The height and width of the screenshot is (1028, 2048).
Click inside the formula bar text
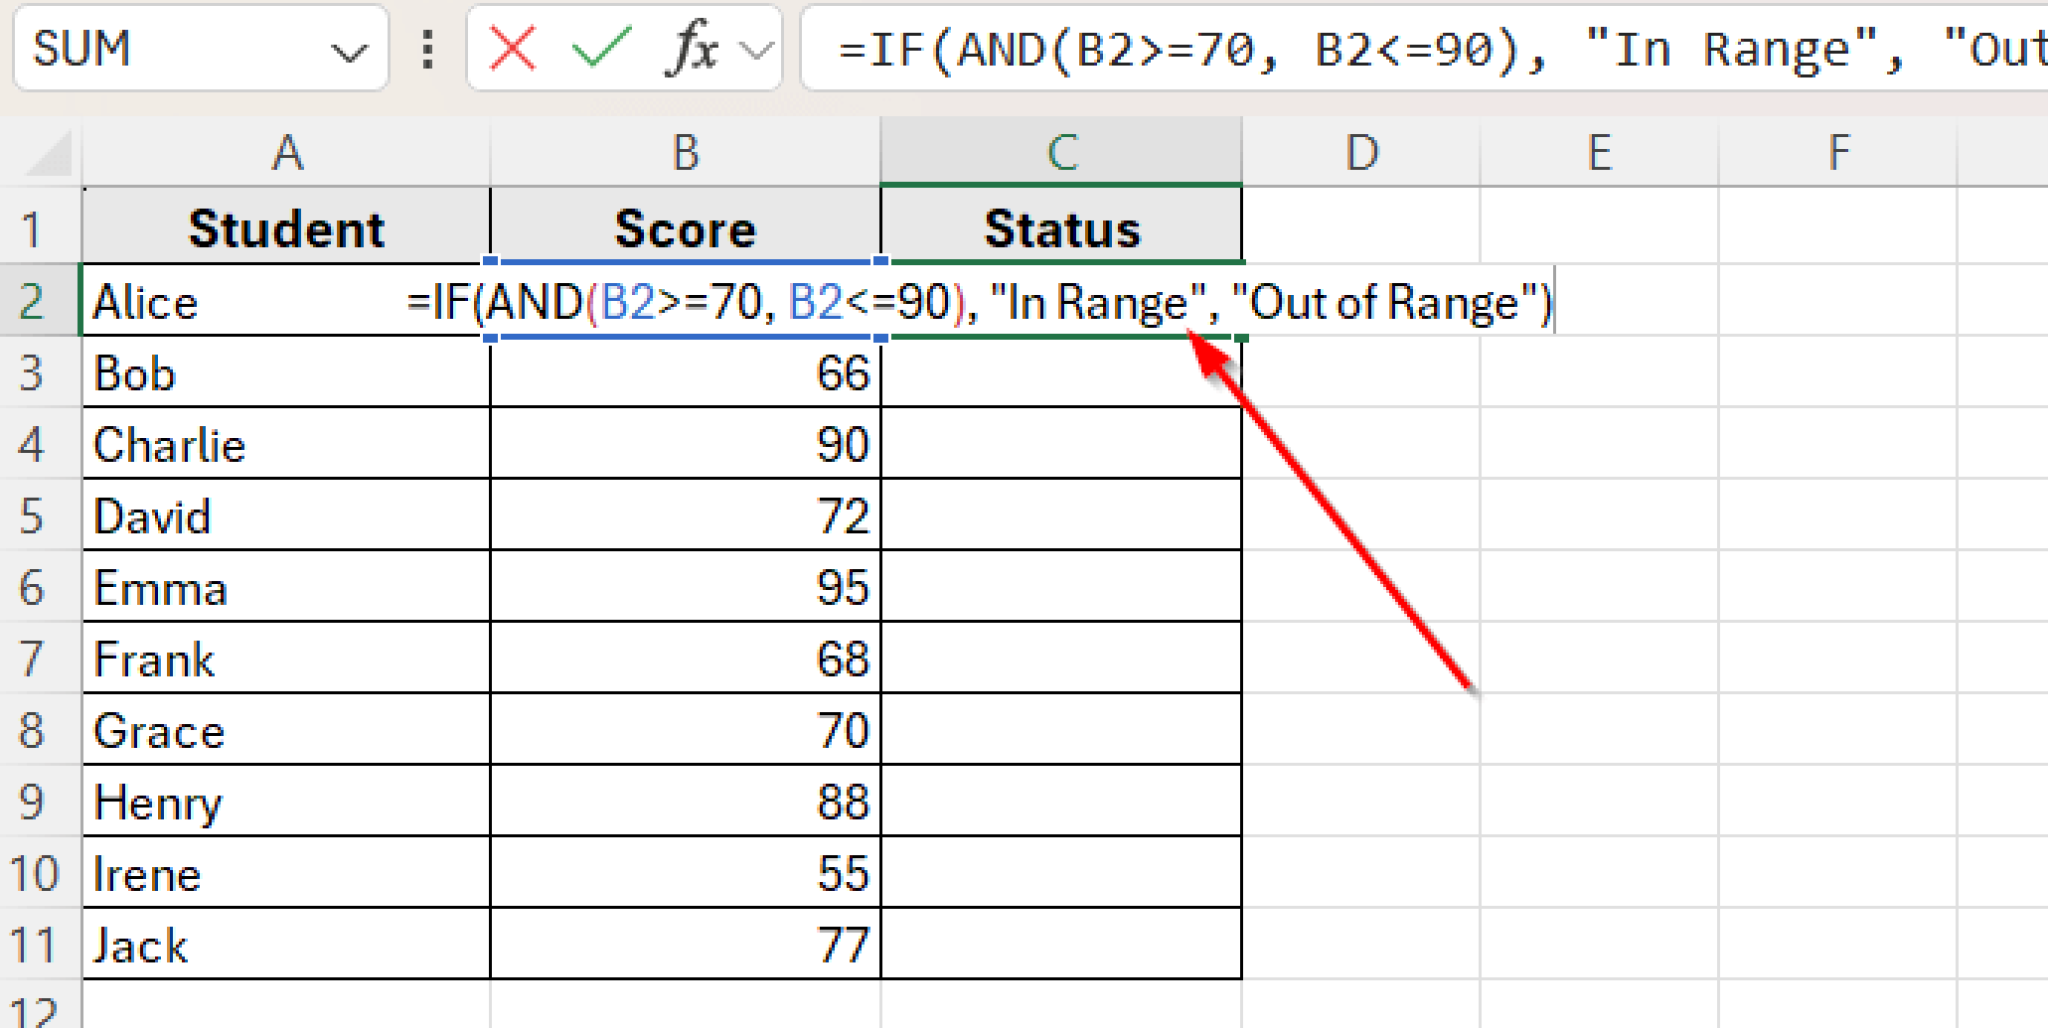pyautogui.click(x=1400, y=48)
